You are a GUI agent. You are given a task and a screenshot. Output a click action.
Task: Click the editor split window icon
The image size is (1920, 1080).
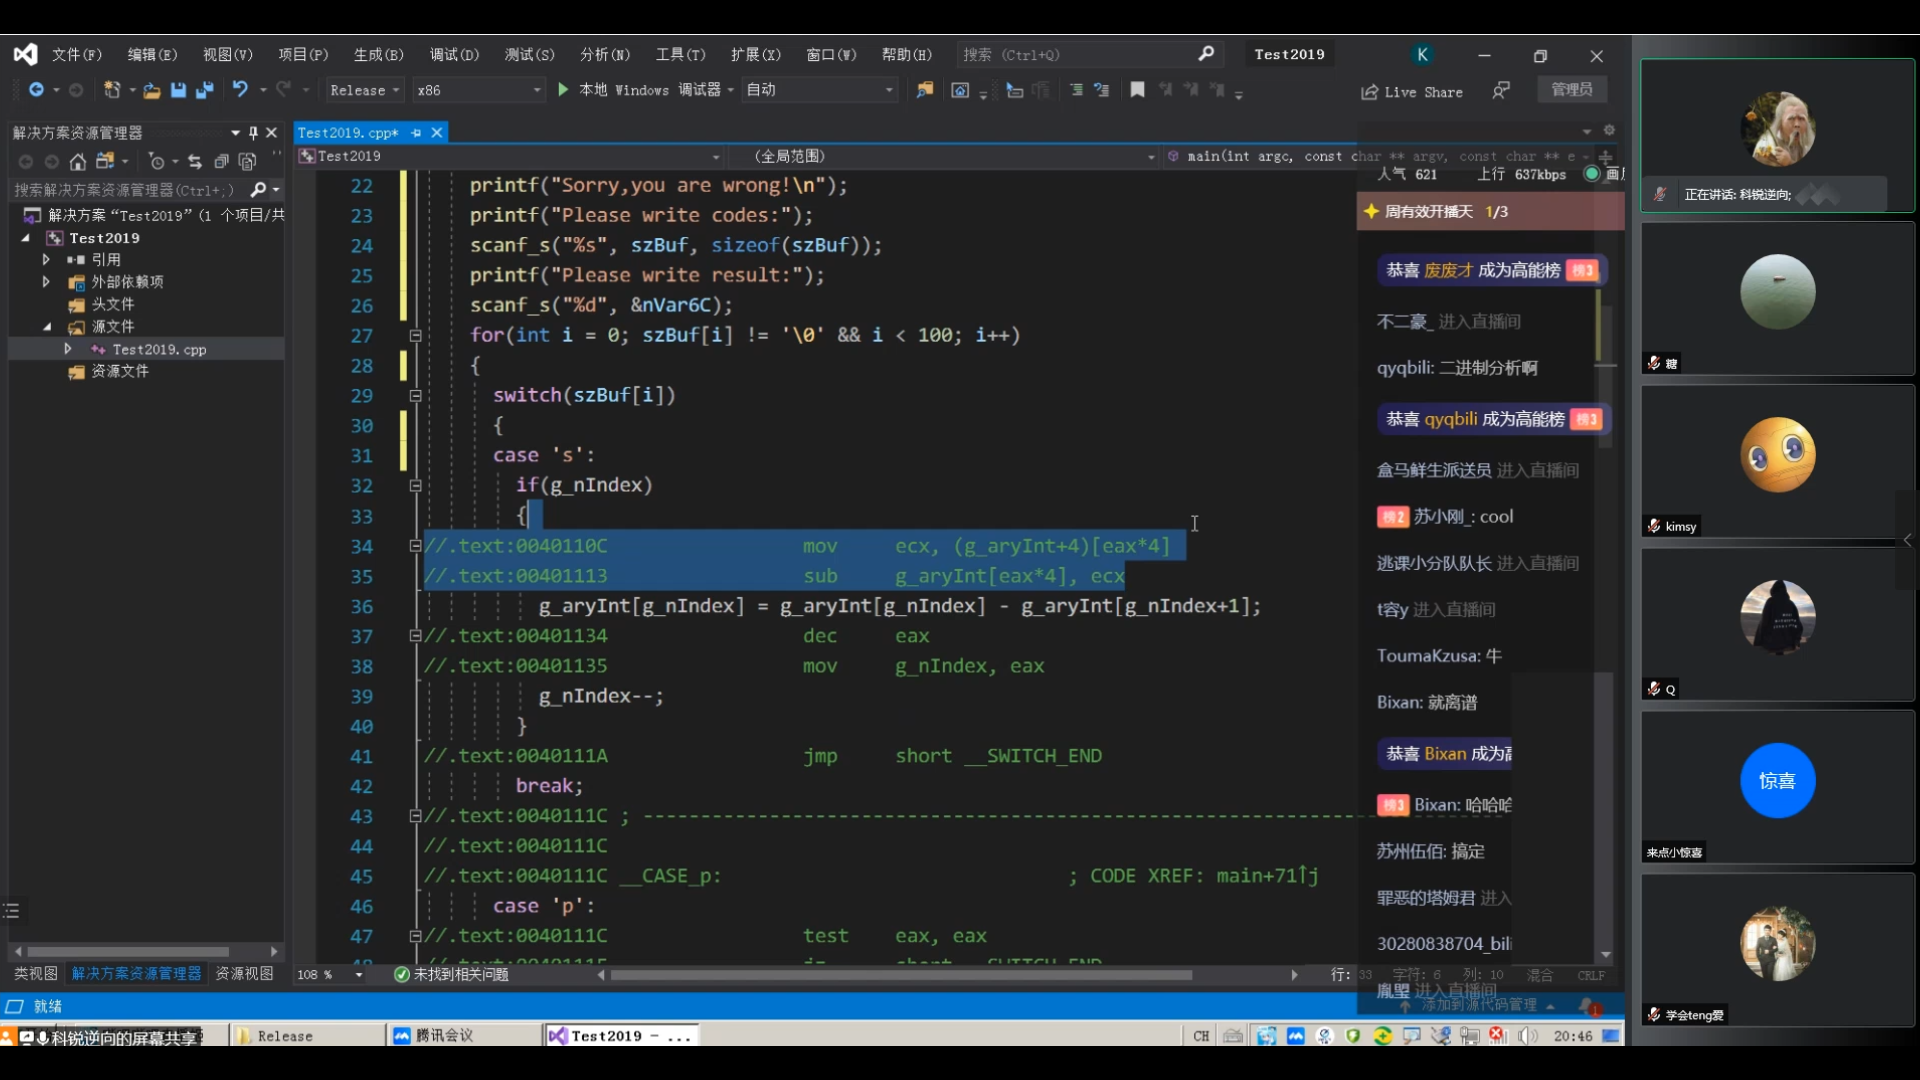point(1606,156)
